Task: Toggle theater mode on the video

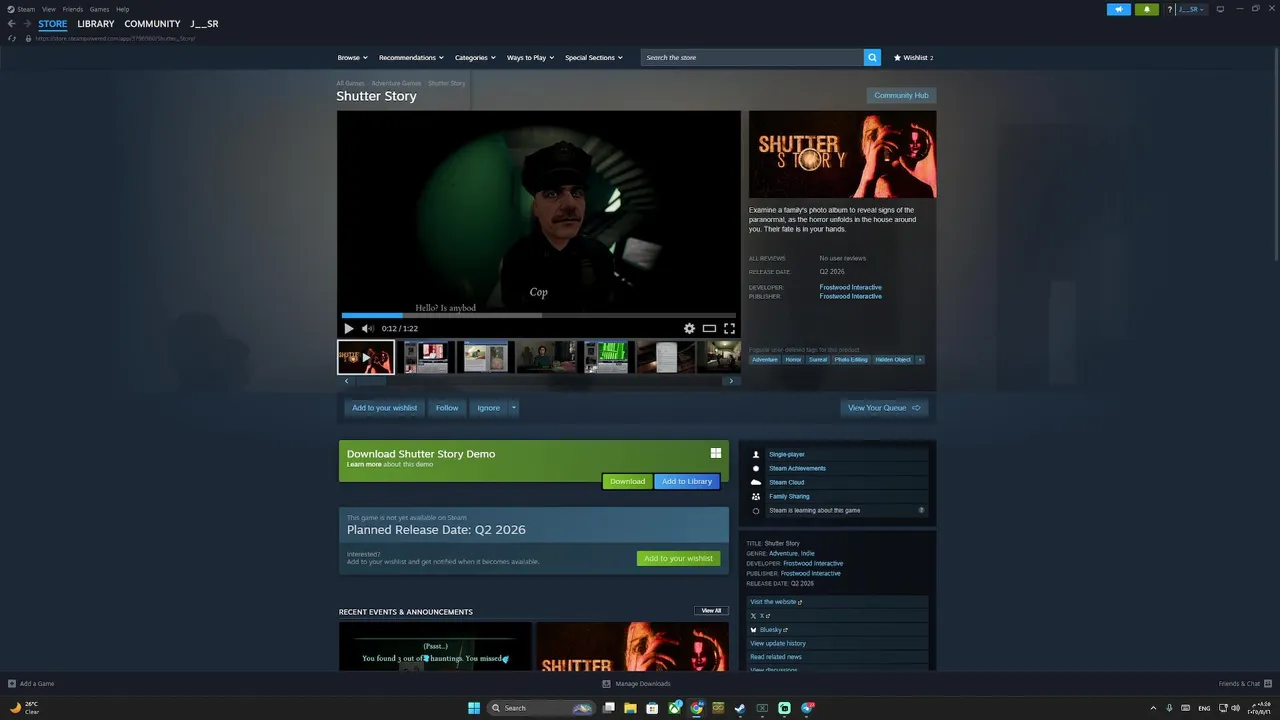Action: pyautogui.click(x=709, y=328)
